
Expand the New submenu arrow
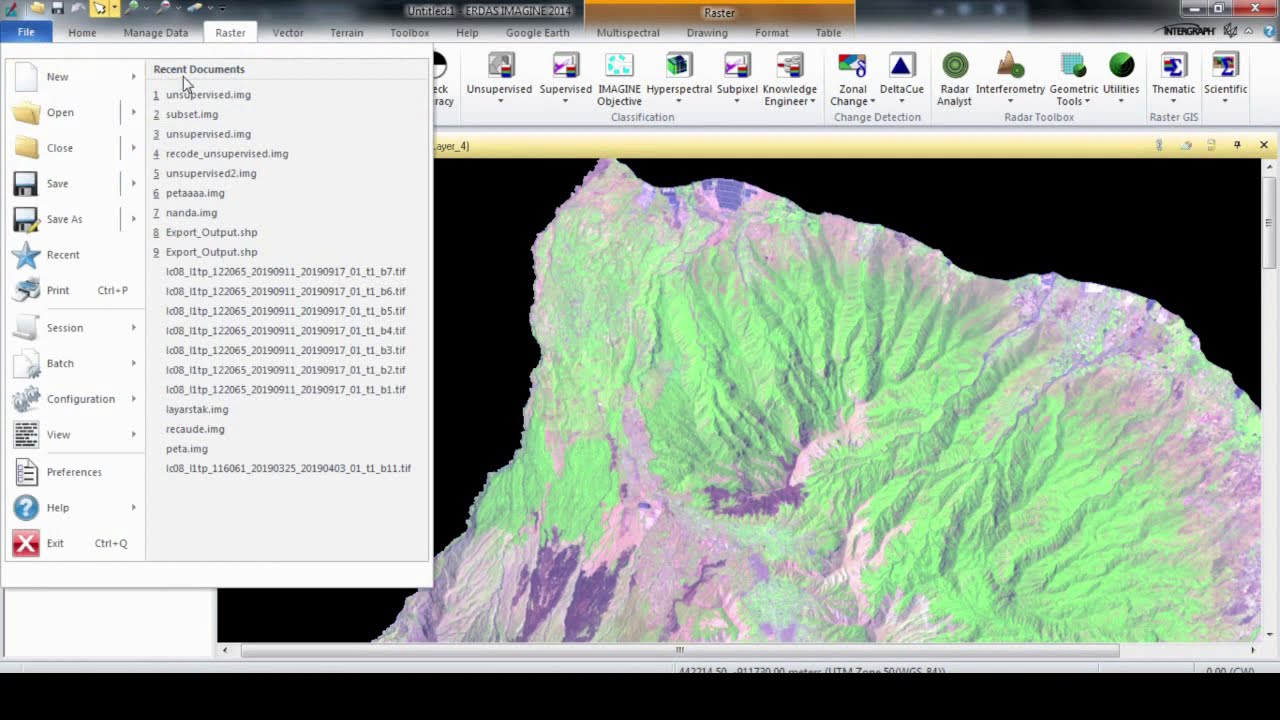pos(133,77)
